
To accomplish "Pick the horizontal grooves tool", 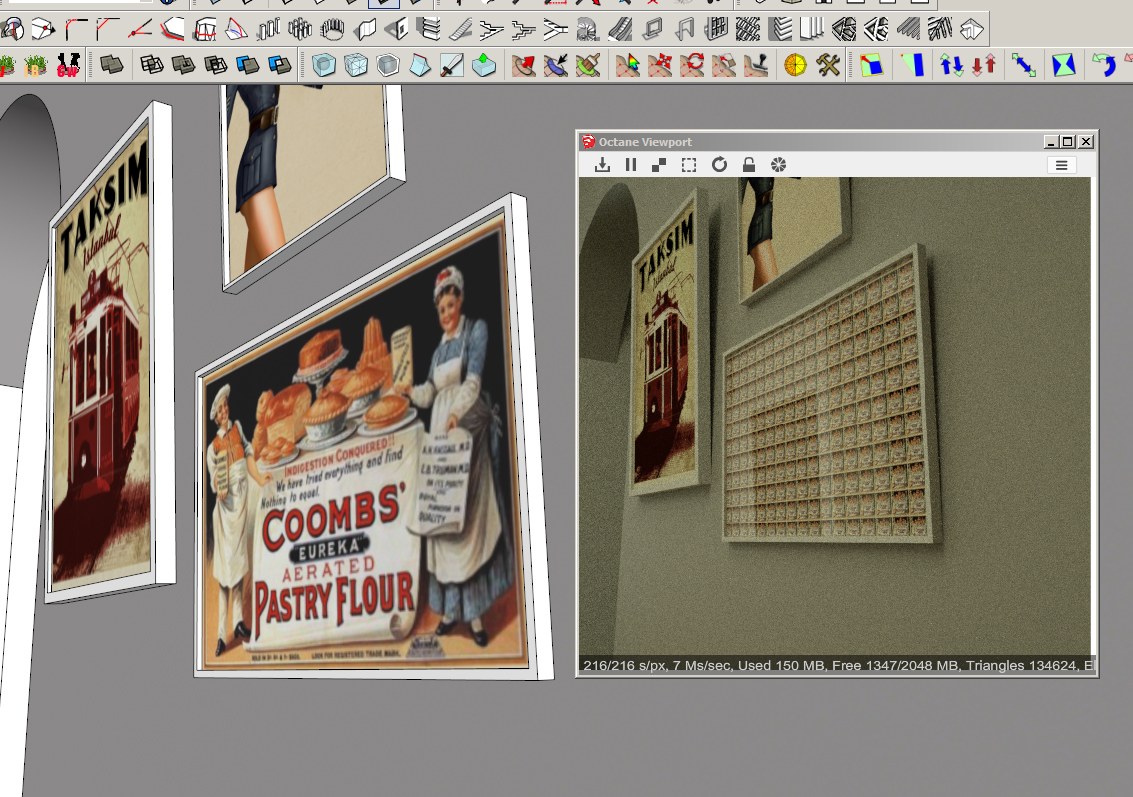I will 428,29.
